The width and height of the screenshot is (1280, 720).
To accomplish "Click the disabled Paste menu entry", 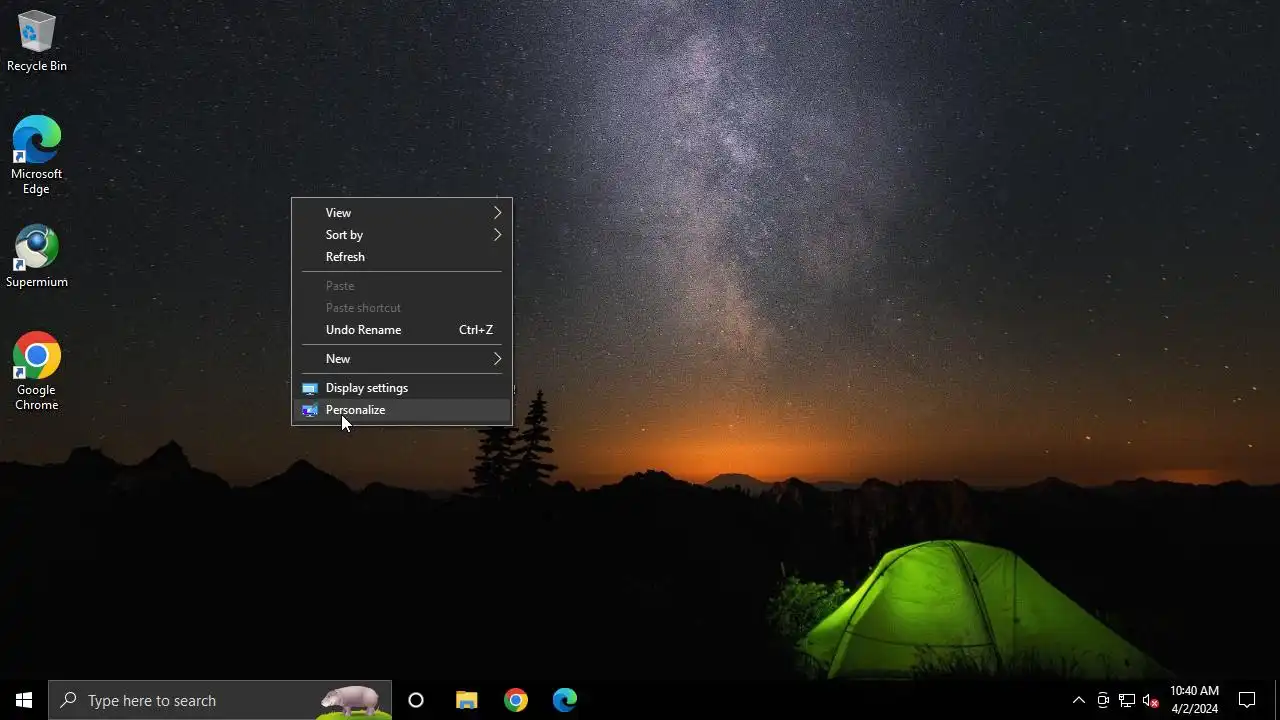I will [402, 286].
